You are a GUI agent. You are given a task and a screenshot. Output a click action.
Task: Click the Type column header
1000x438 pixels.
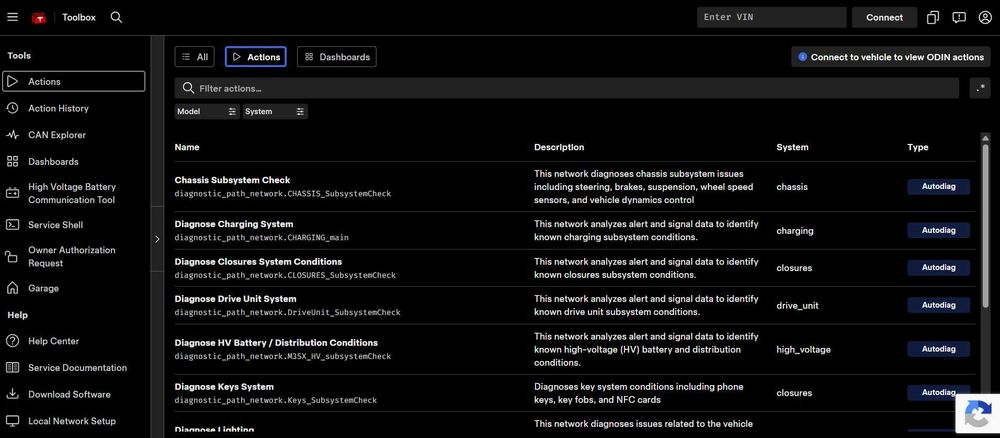(x=918, y=147)
